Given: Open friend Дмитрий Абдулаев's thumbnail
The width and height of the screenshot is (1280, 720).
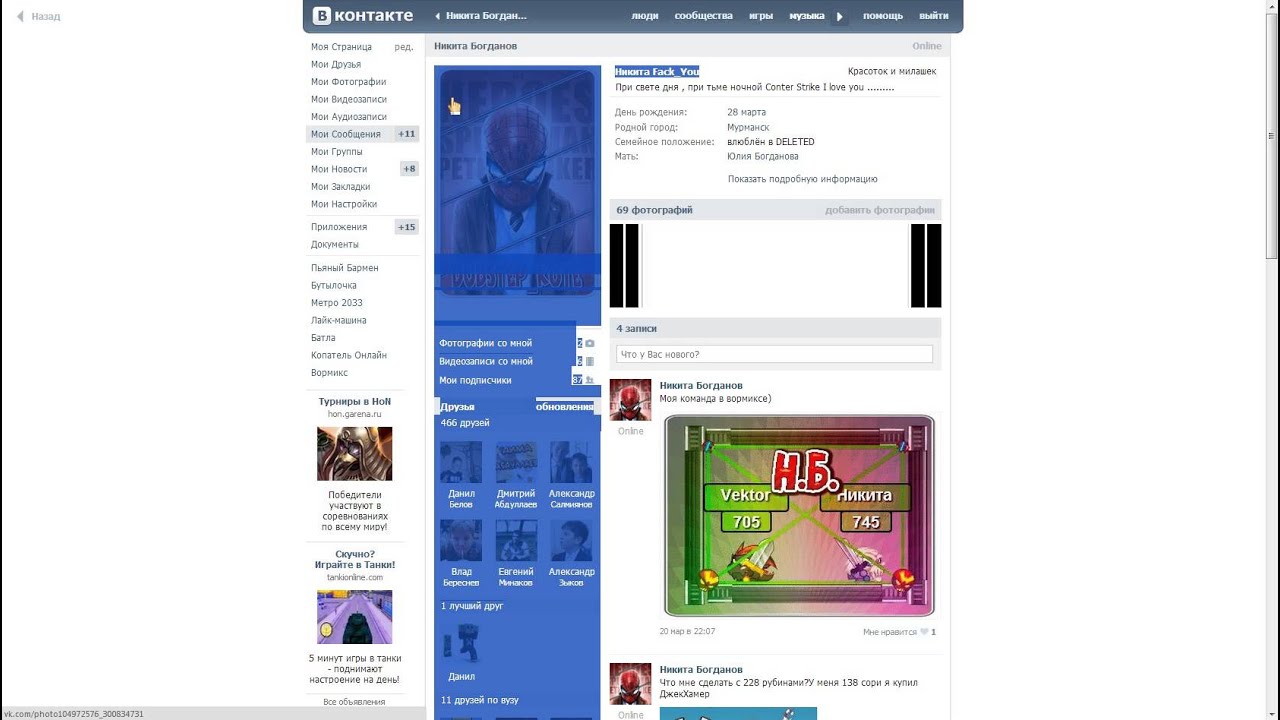Looking at the screenshot, I should pyautogui.click(x=516, y=463).
